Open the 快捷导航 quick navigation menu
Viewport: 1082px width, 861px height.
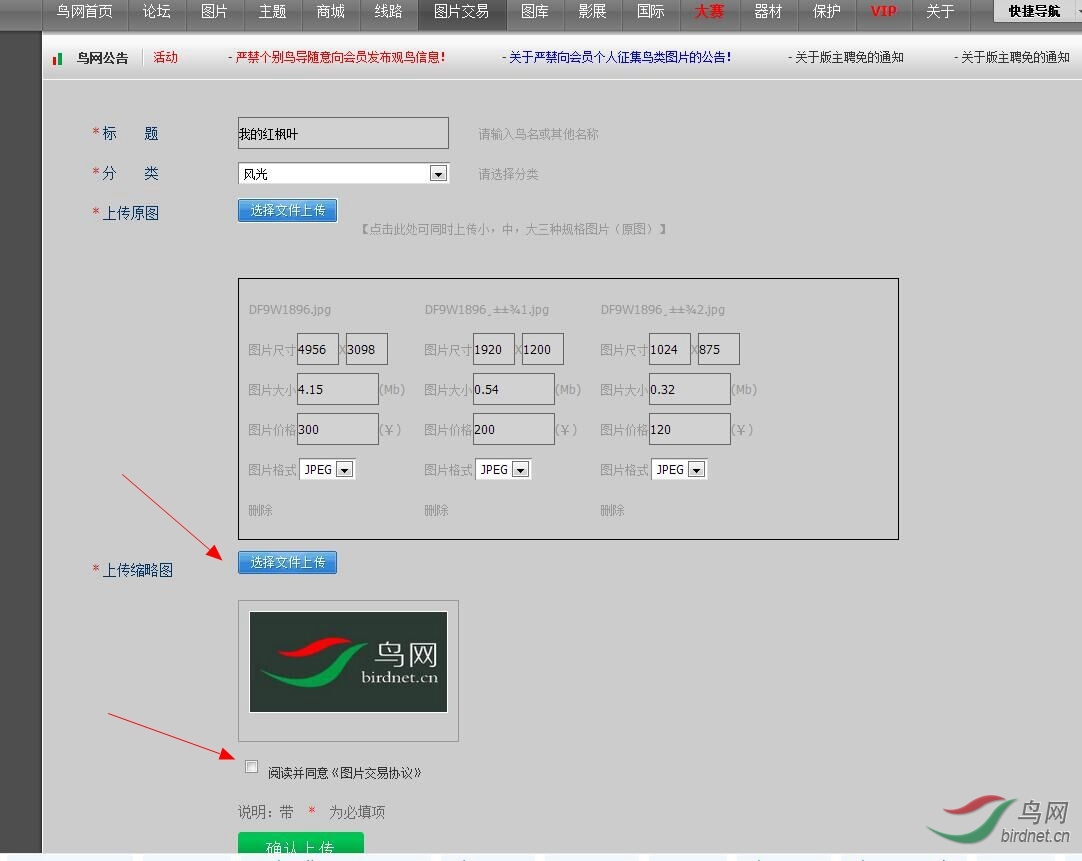point(1034,12)
